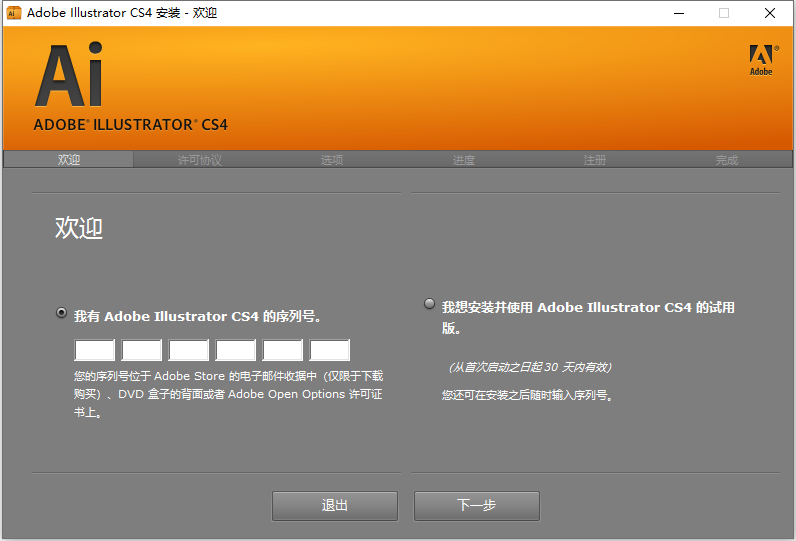Click the serial number location help text

click(x=228, y=394)
